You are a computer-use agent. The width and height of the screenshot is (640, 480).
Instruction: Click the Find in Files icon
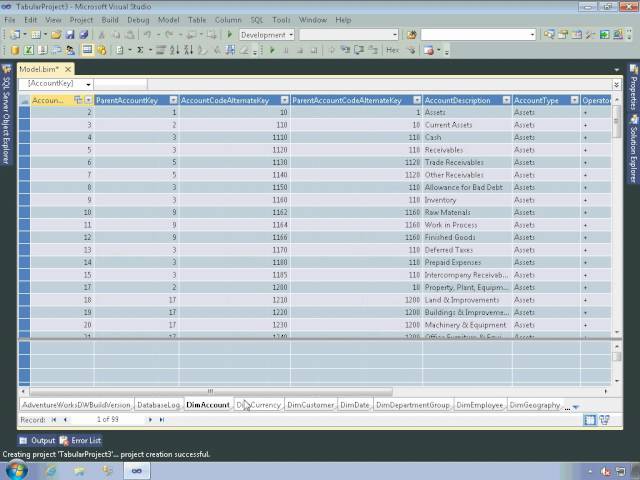coord(411,35)
